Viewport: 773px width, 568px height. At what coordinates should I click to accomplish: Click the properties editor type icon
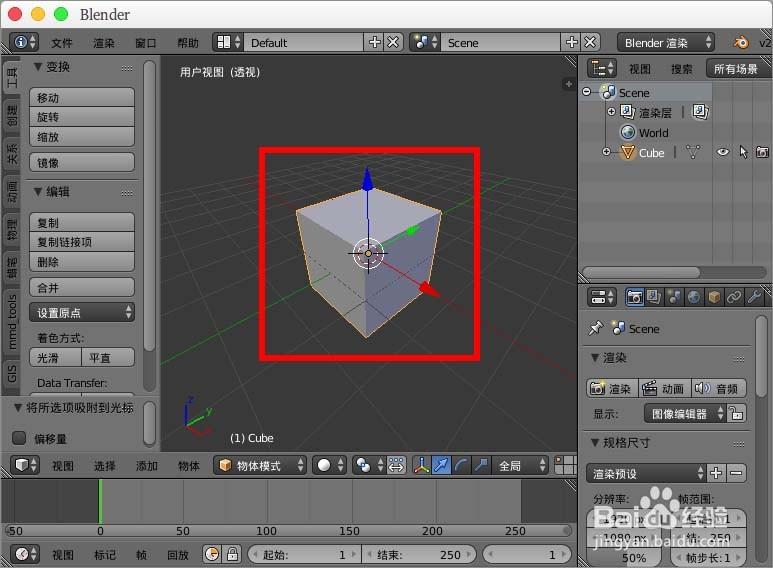coord(602,297)
